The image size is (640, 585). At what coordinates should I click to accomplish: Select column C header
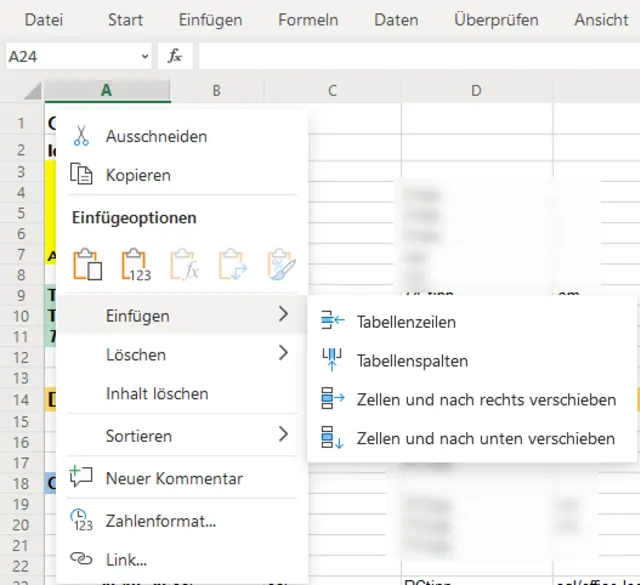coord(333,90)
